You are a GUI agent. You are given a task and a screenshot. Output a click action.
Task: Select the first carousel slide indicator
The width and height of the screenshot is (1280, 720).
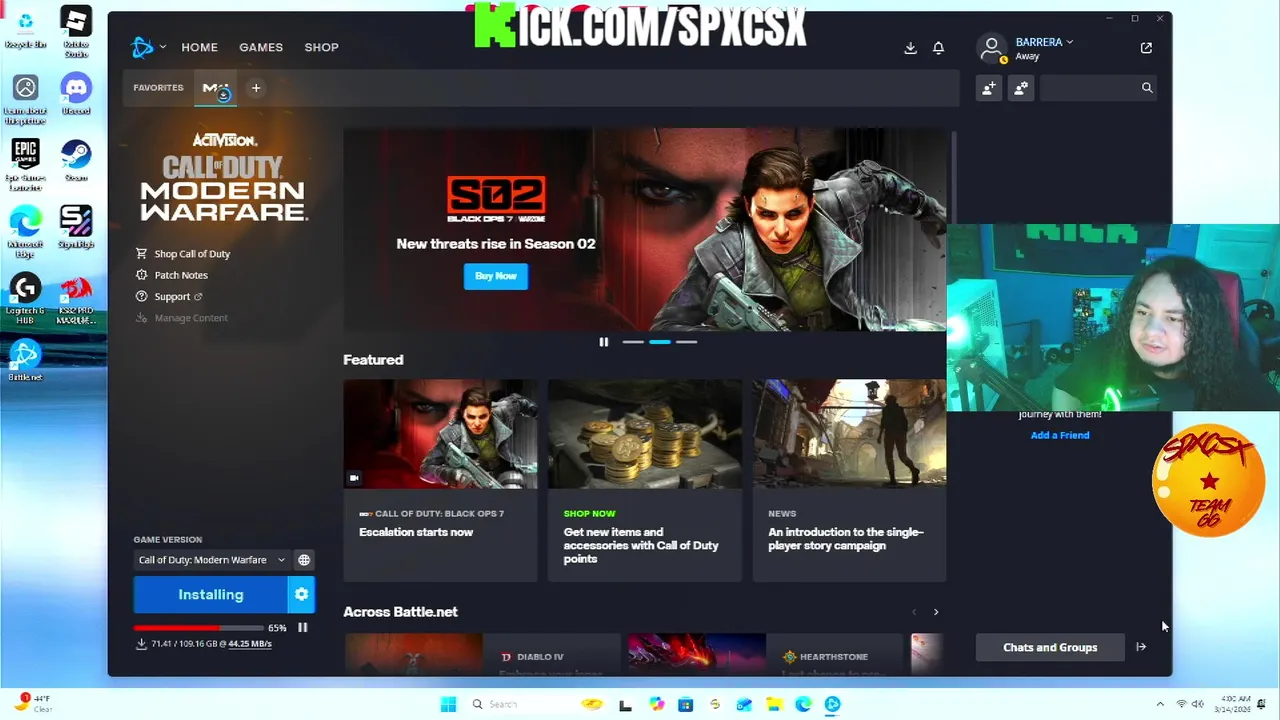(x=633, y=342)
